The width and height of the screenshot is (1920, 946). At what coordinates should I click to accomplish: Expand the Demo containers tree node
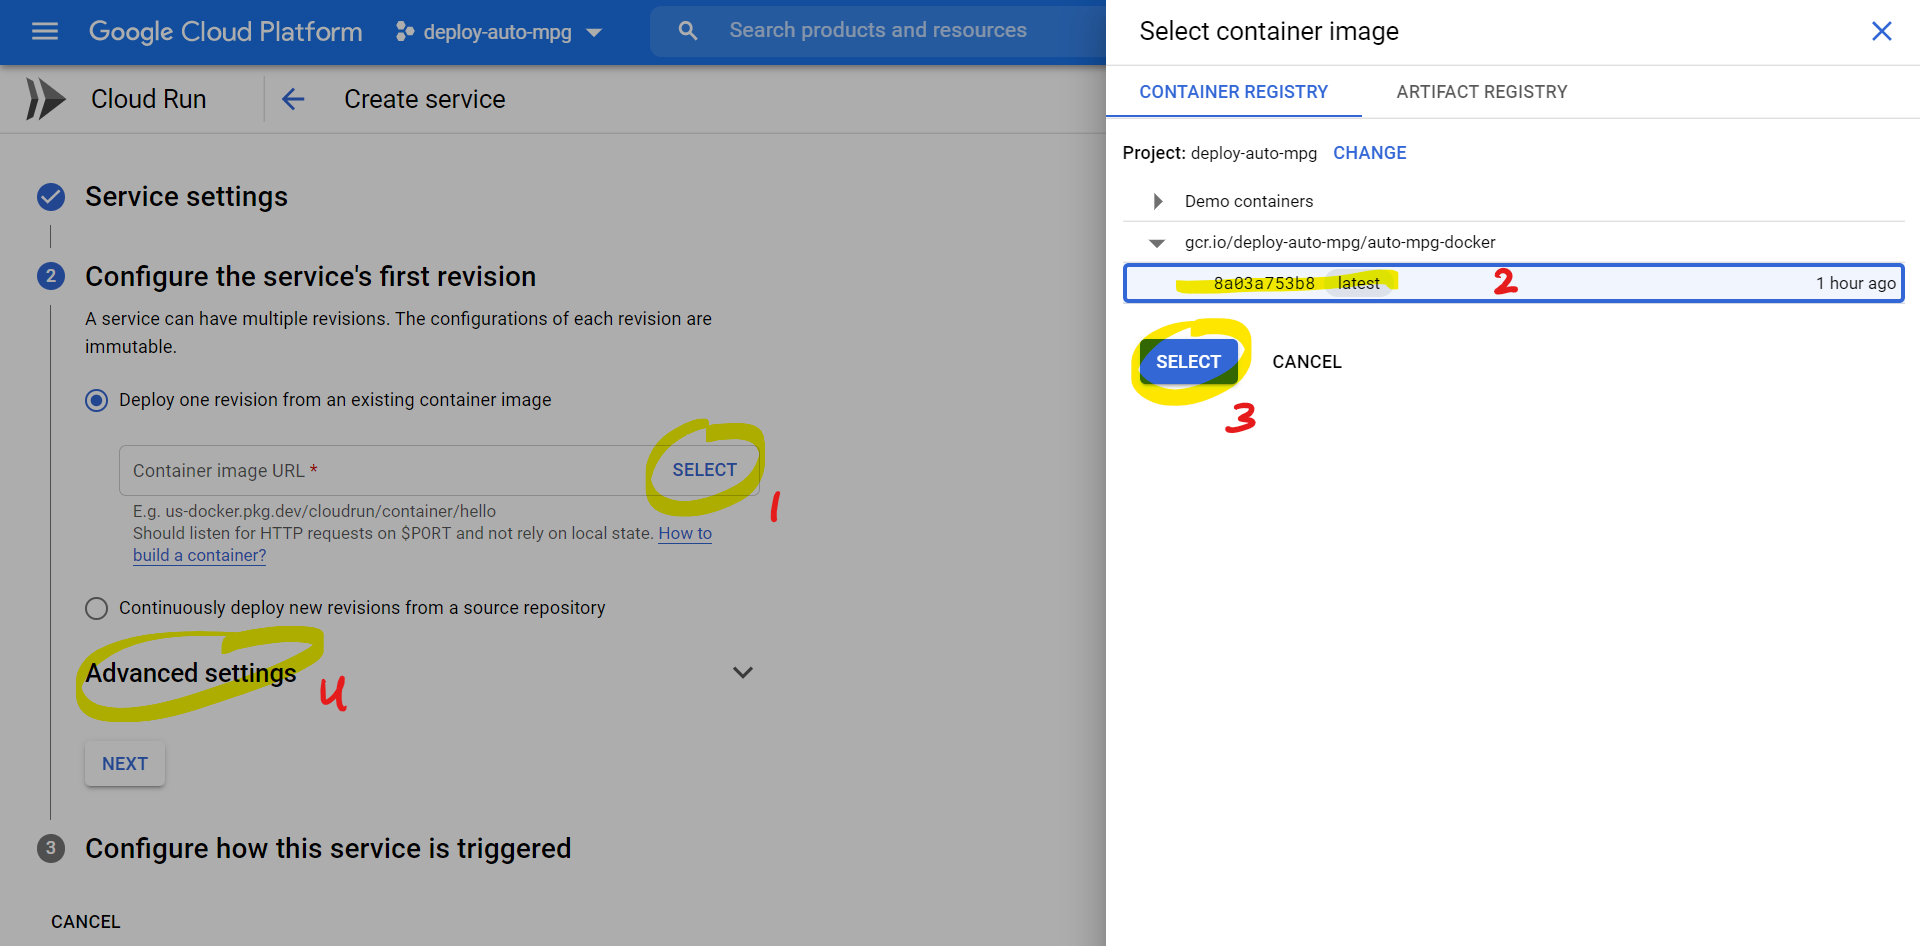point(1158,201)
